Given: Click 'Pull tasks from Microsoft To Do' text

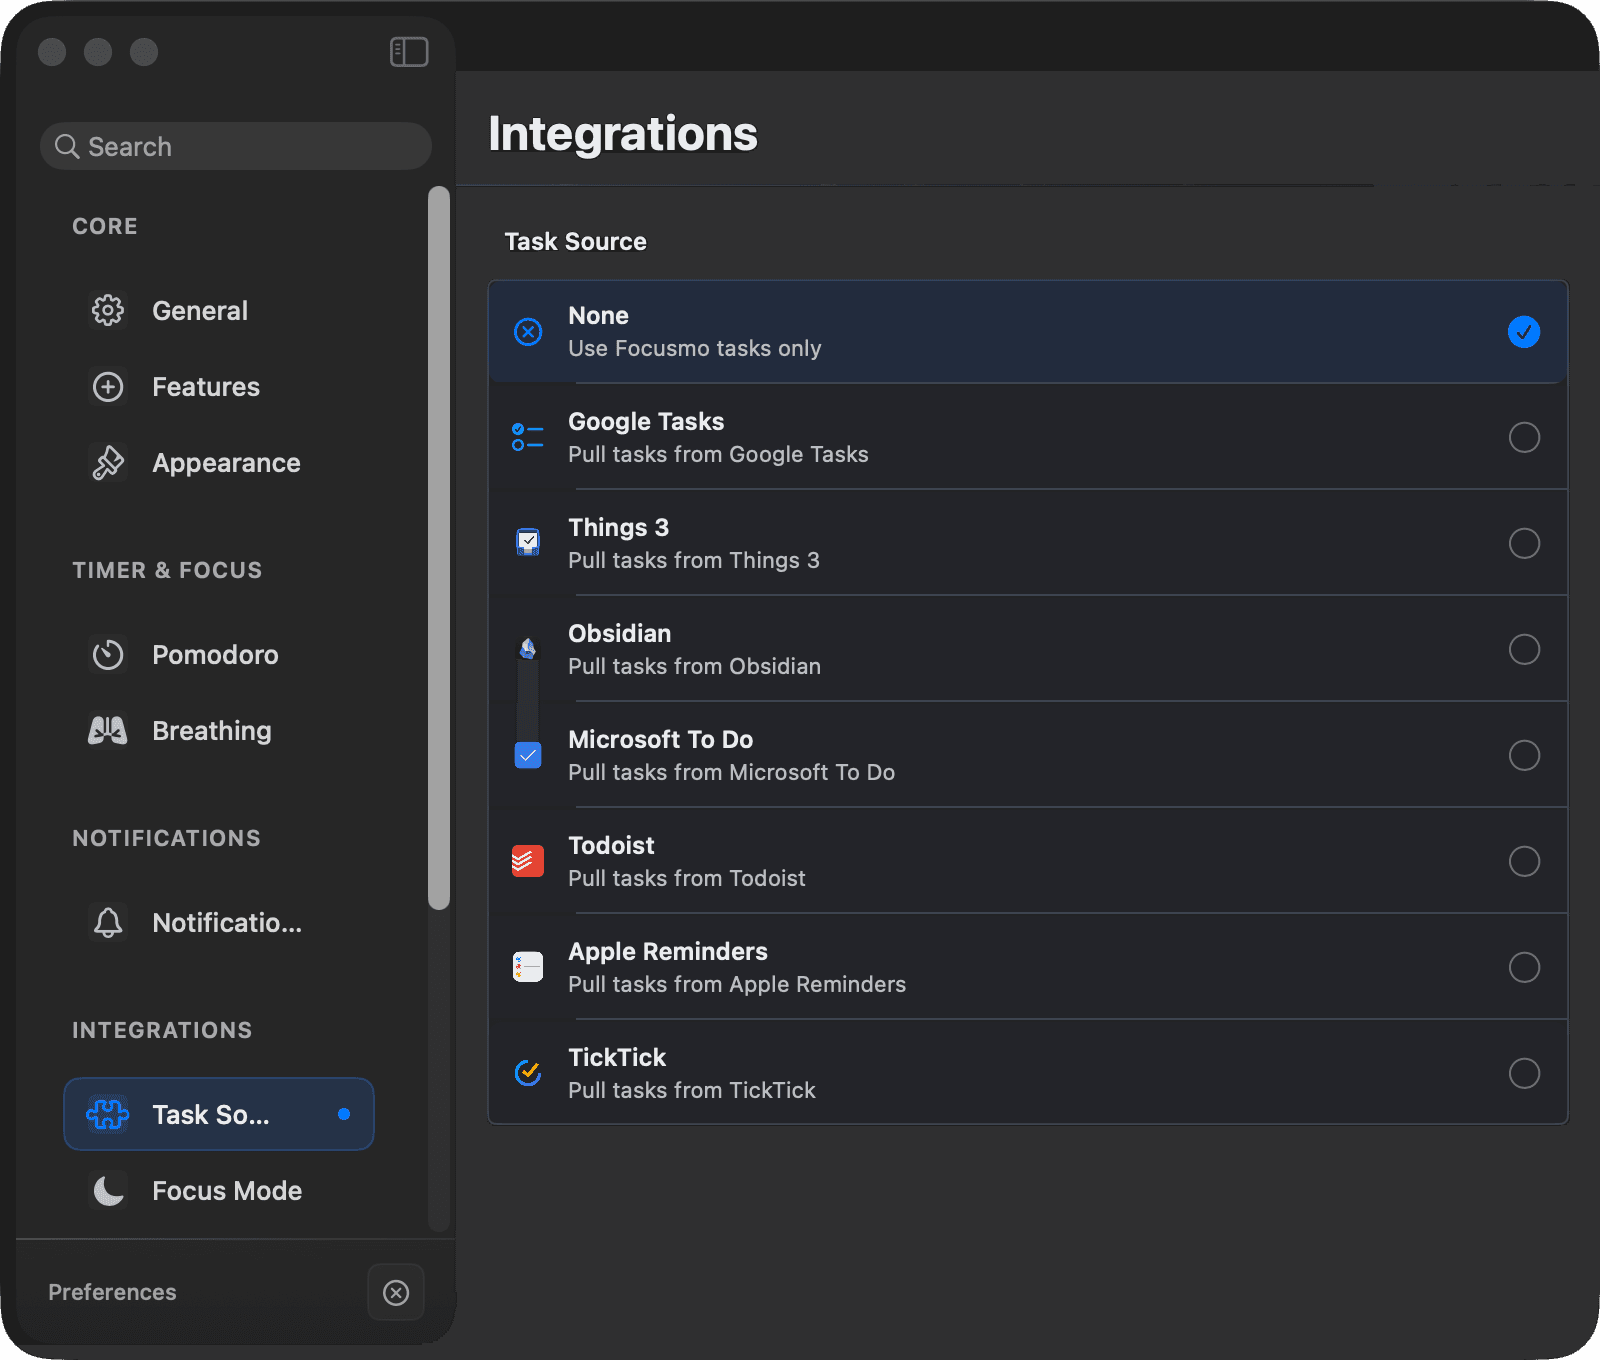Looking at the screenshot, I should click(731, 773).
